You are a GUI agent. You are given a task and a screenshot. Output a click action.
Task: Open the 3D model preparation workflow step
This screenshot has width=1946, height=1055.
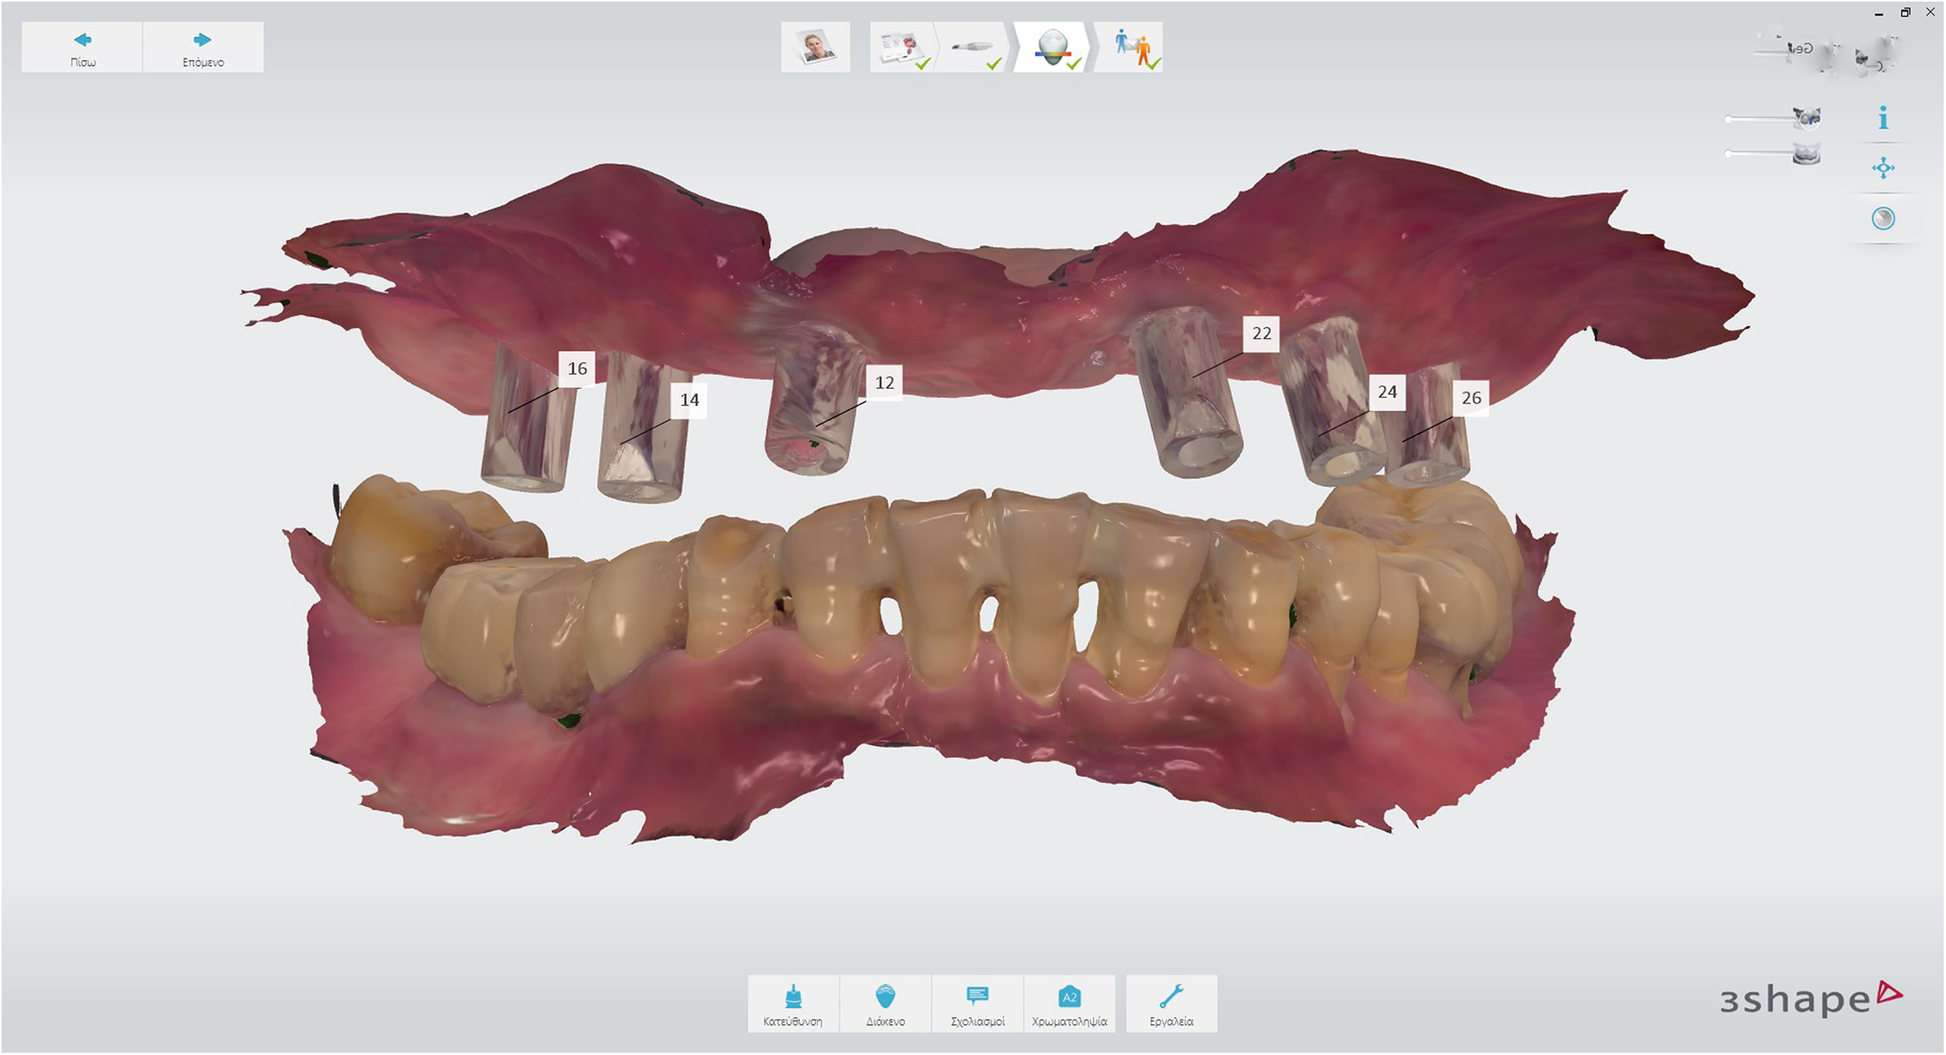pos(1050,45)
